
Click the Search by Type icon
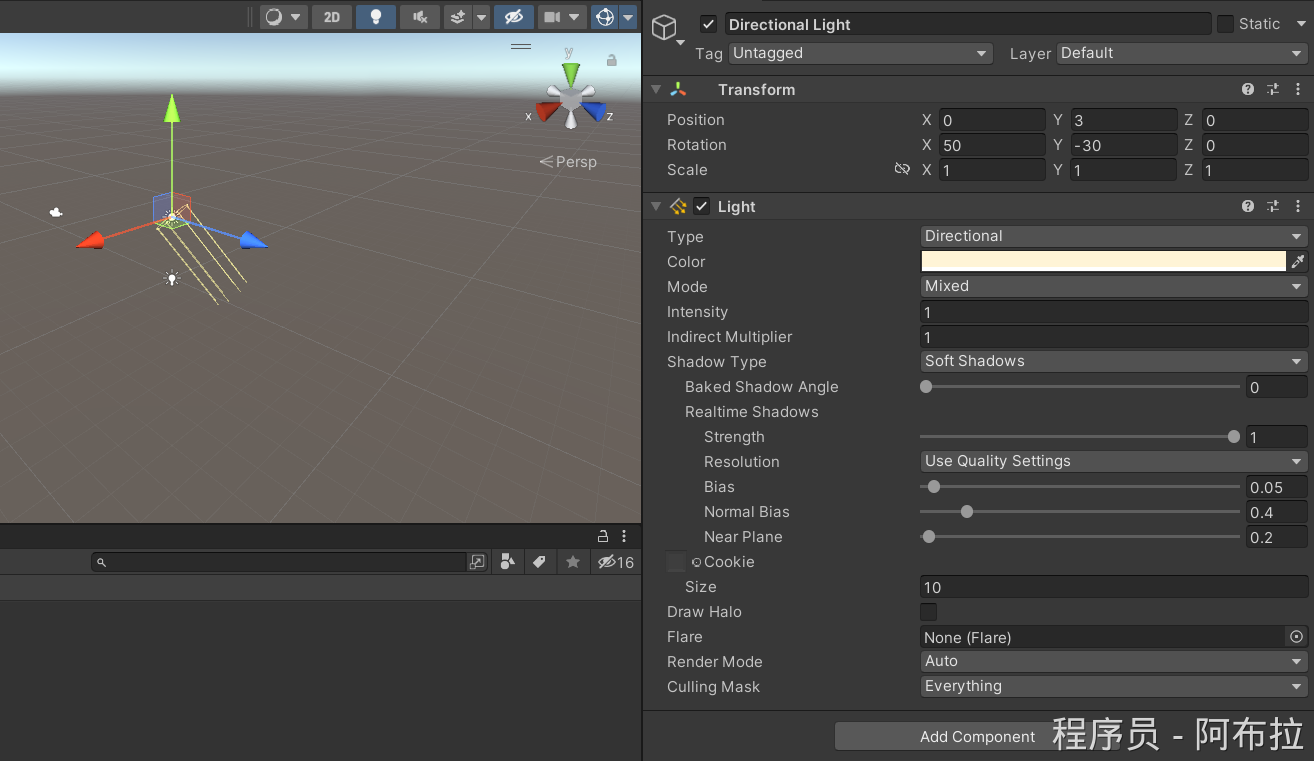coord(507,562)
